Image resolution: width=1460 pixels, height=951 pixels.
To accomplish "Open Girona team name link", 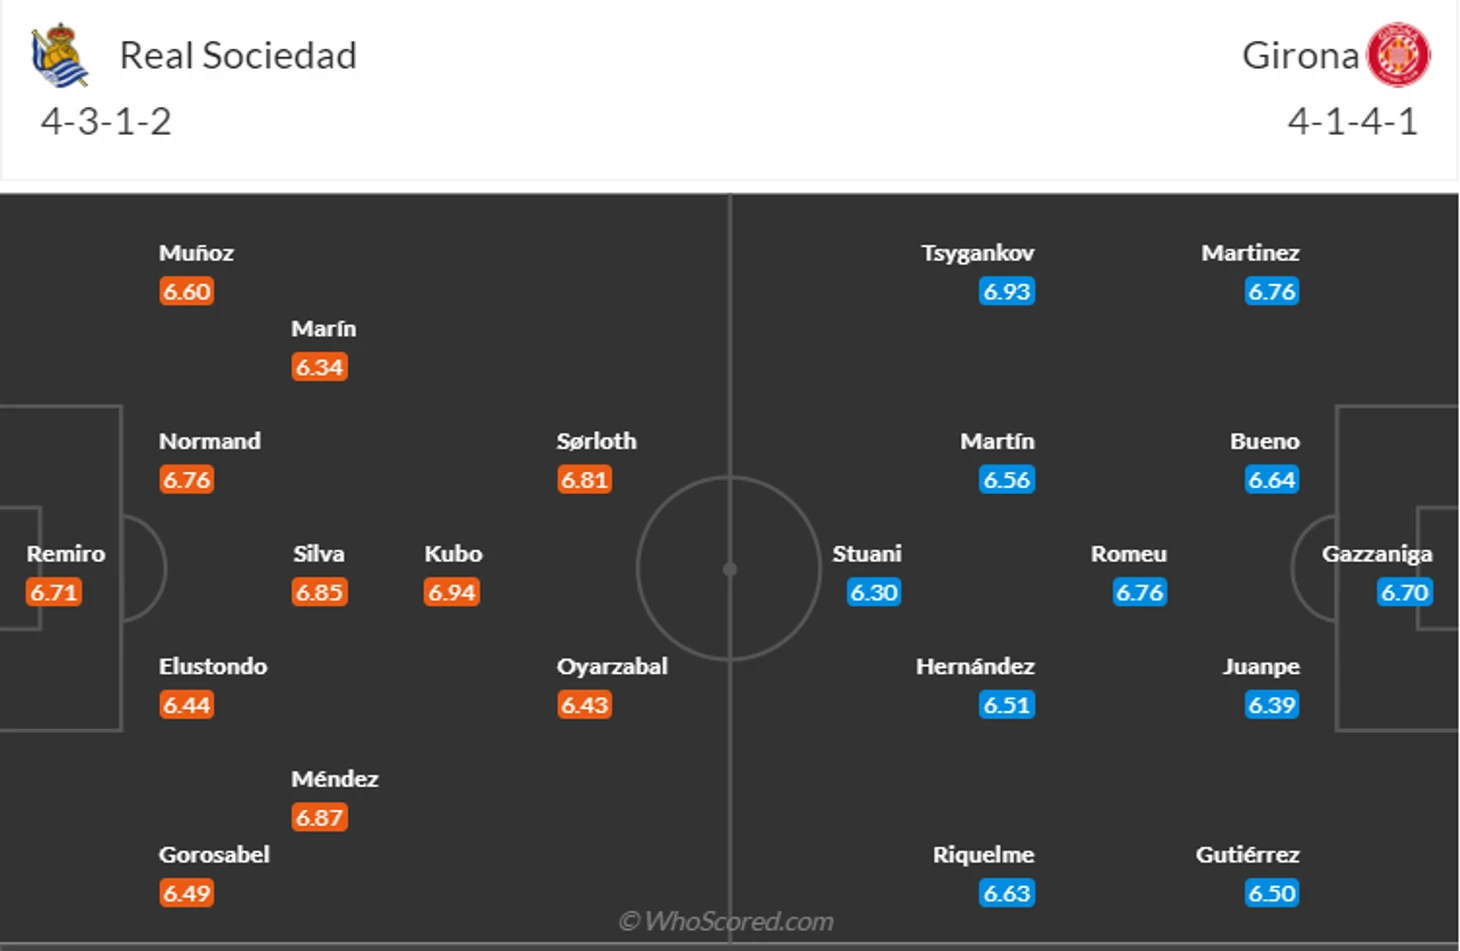I will [x=1300, y=56].
